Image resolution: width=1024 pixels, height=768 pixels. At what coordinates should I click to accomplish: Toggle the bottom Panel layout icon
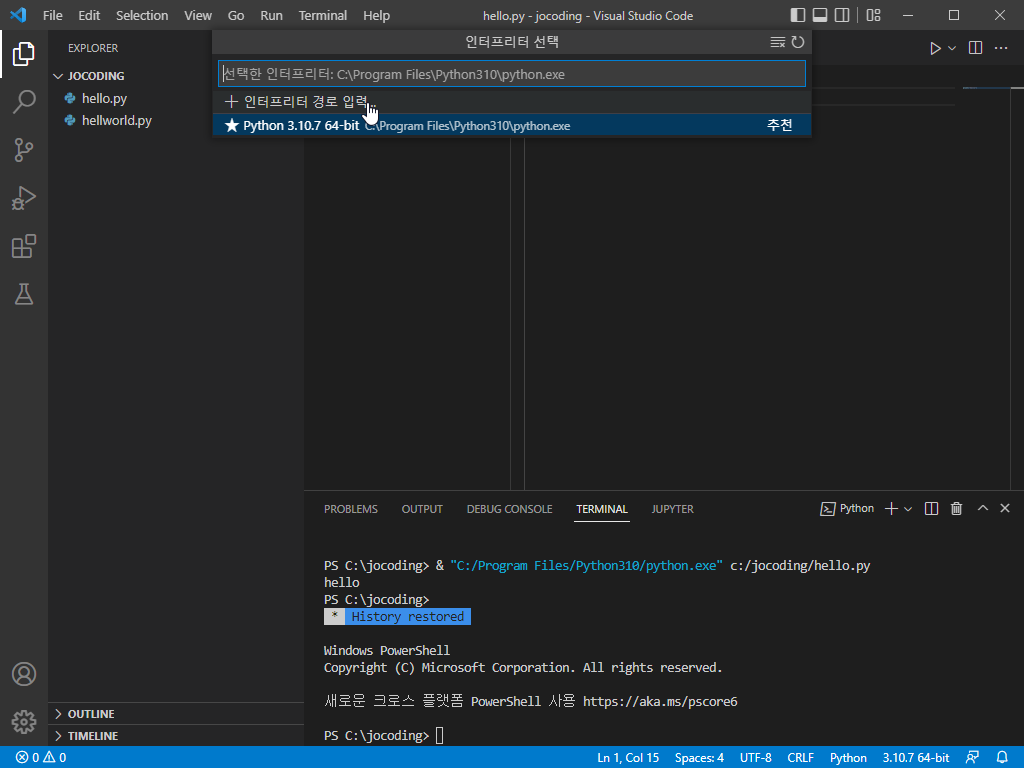tap(820, 15)
